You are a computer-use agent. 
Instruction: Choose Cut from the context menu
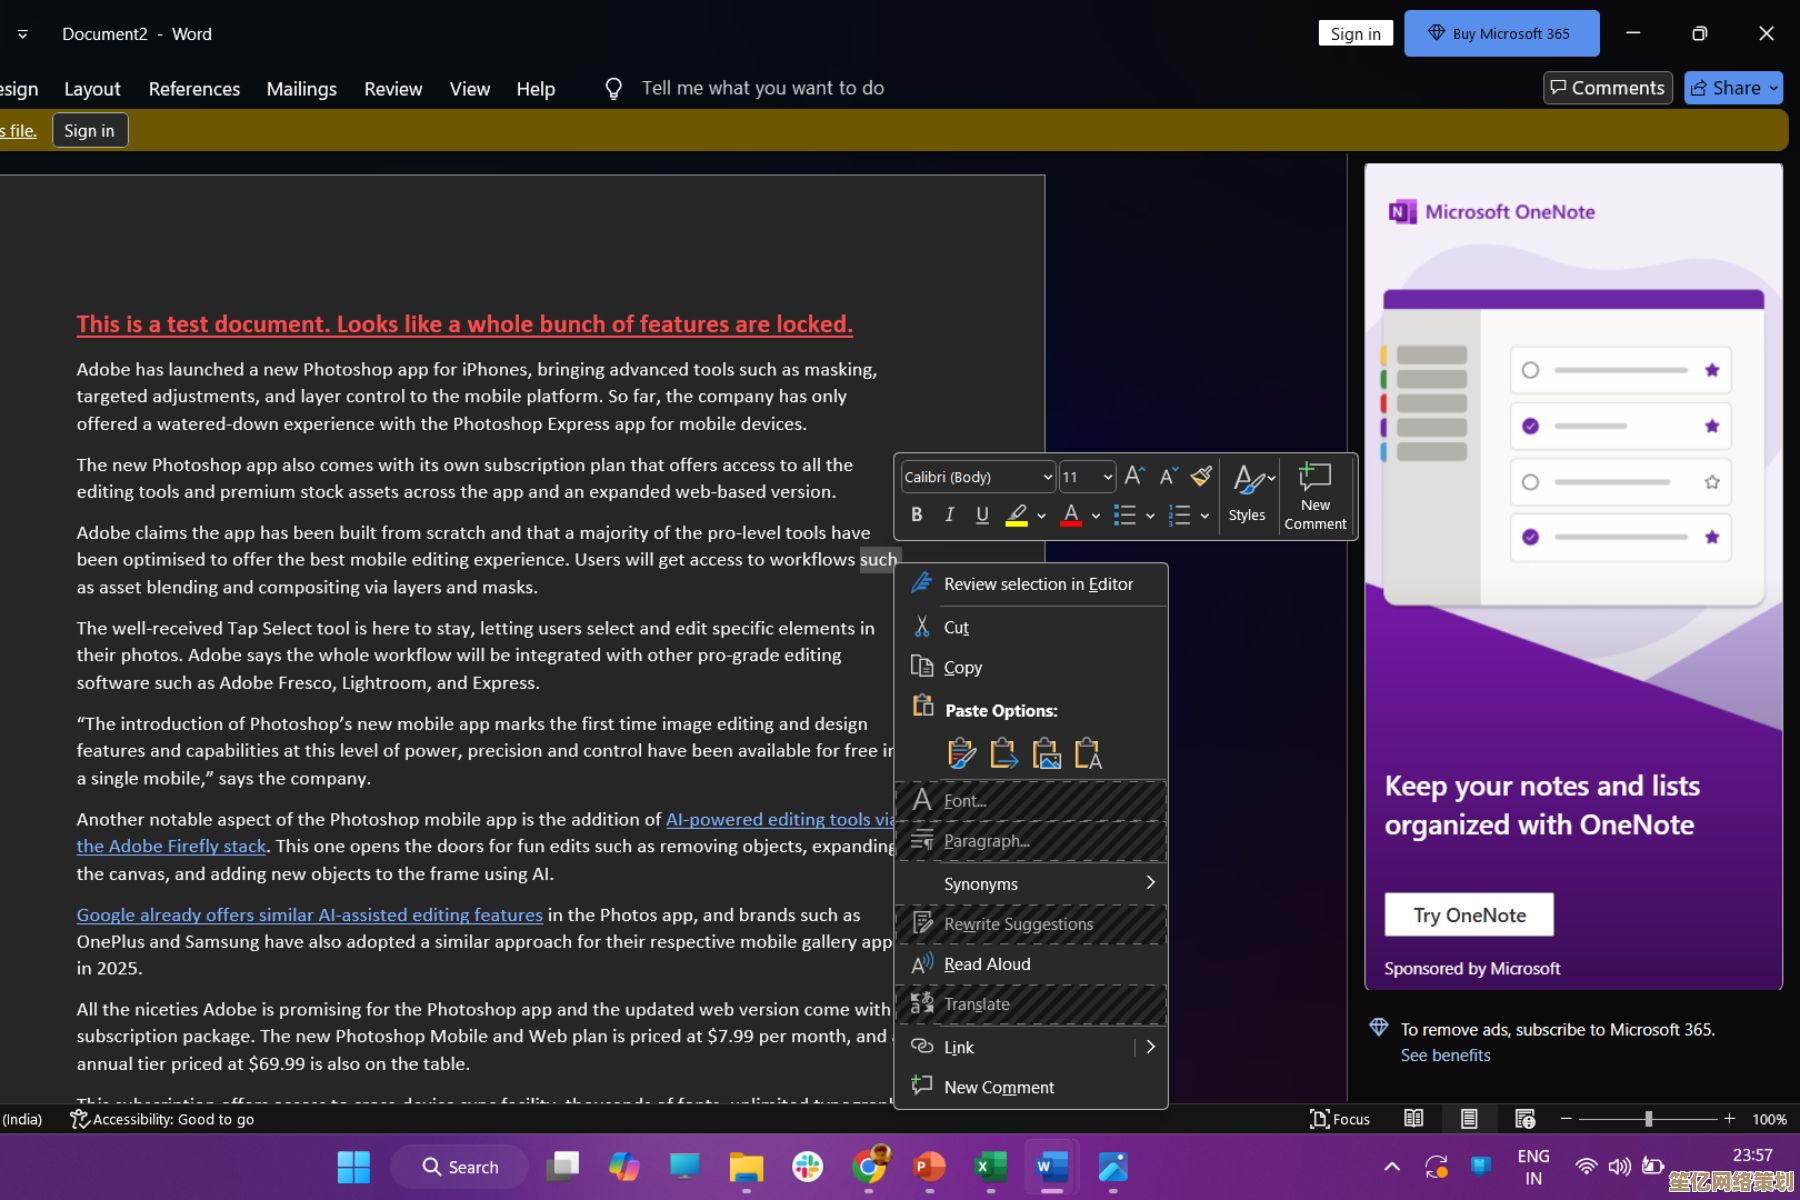coord(956,627)
